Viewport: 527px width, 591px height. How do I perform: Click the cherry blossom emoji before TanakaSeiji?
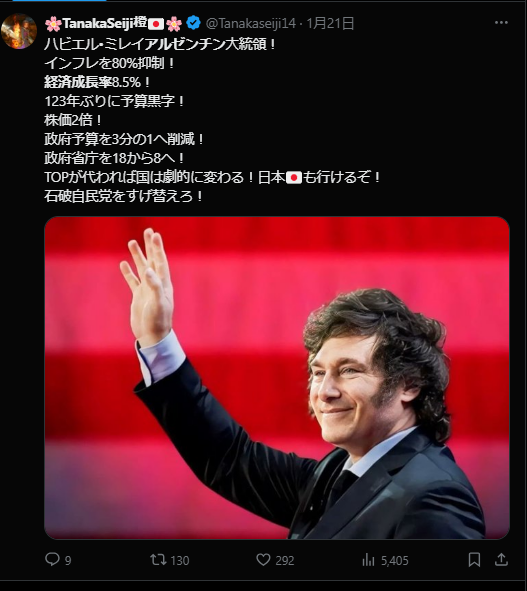[x=53, y=24]
